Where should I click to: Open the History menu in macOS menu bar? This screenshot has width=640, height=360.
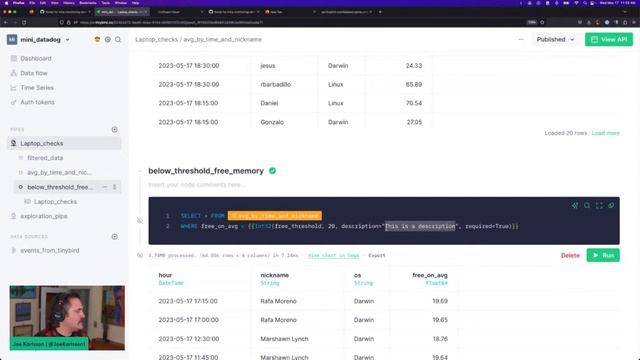tap(69, 3)
